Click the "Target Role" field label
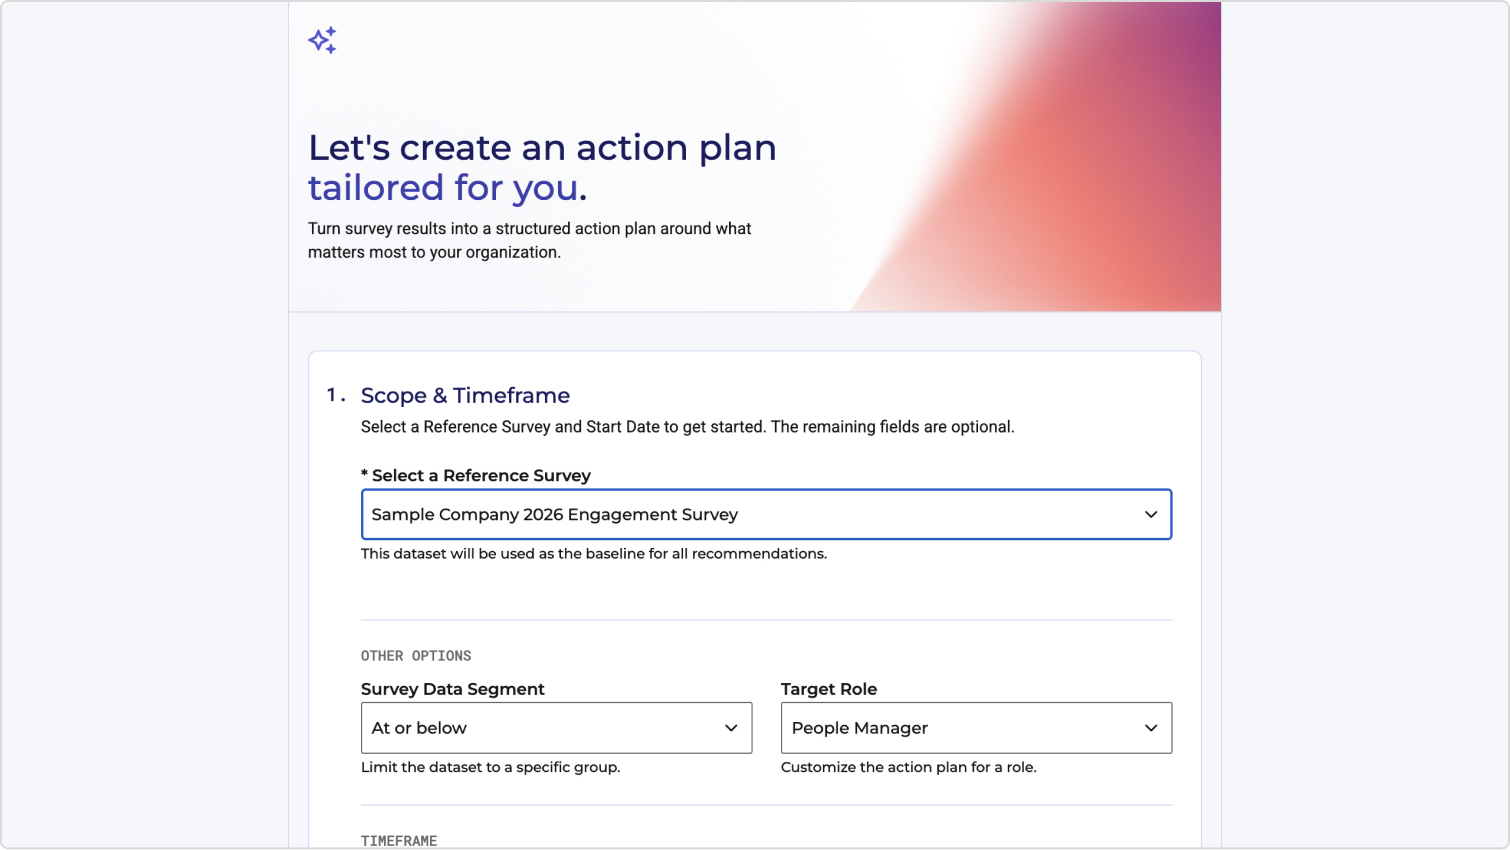This screenshot has width=1510, height=850. click(829, 689)
